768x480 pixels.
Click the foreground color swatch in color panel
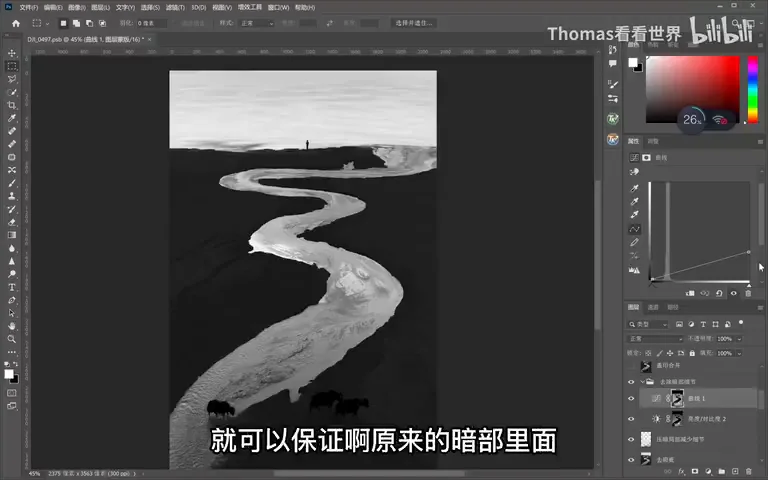[633, 62]
